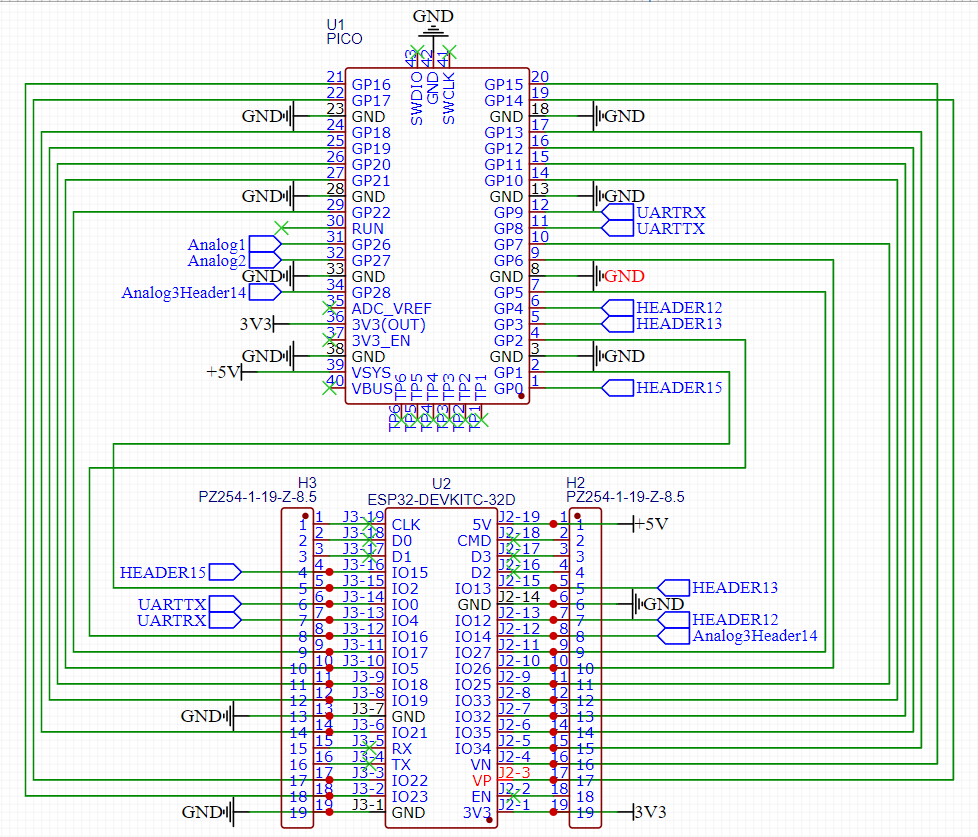Select the U1 designator text

[x=336, y=24]
